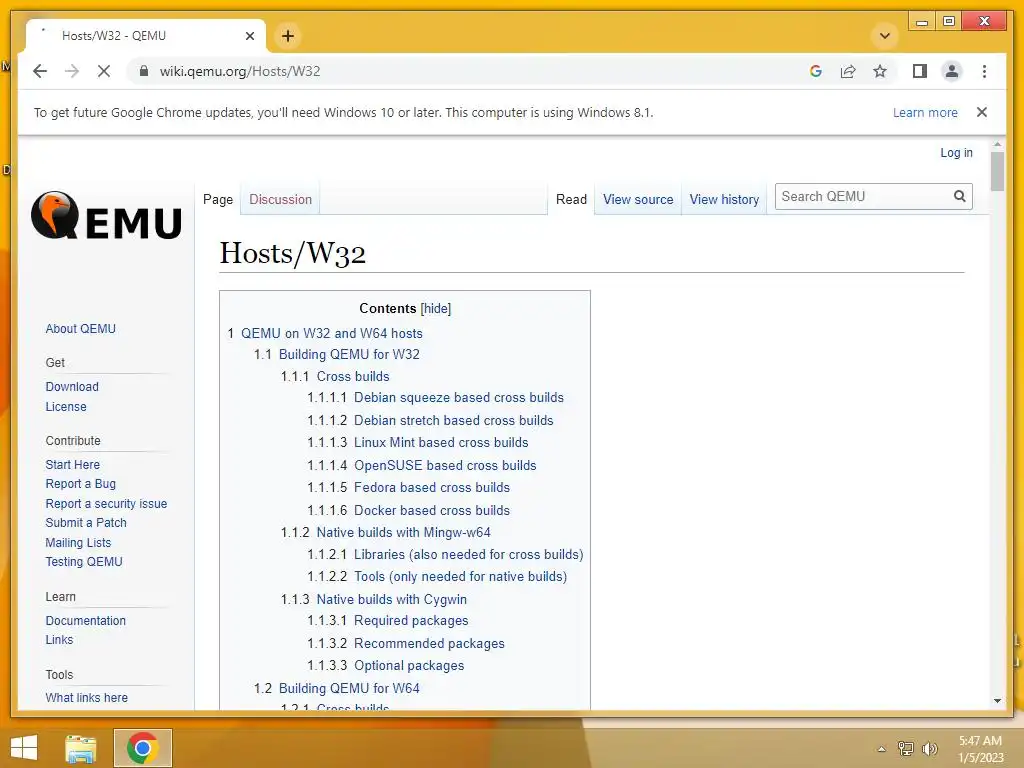This screenshot has height=768, width=1024.
Task: Open Linux Mint based cross builds
Action: (x=441, y=442)
